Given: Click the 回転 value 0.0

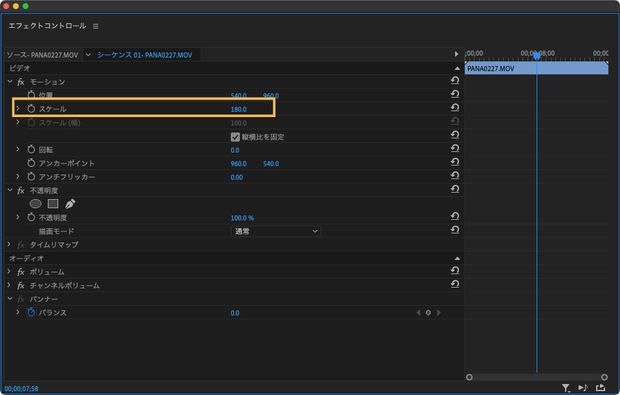Looking at the screenshot, I should pos(235,150).
